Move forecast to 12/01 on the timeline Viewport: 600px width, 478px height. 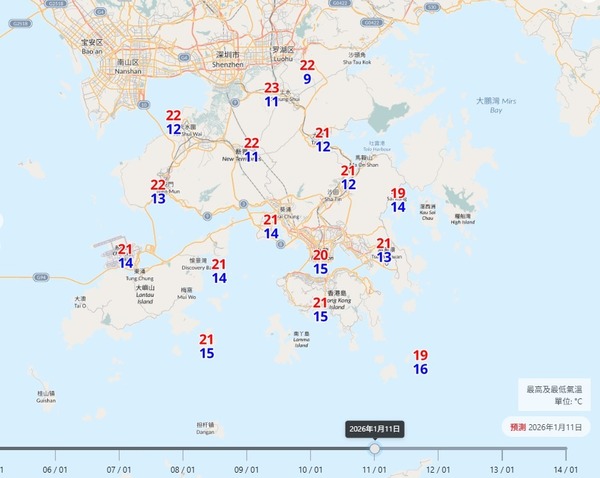(x=437, y=468)
